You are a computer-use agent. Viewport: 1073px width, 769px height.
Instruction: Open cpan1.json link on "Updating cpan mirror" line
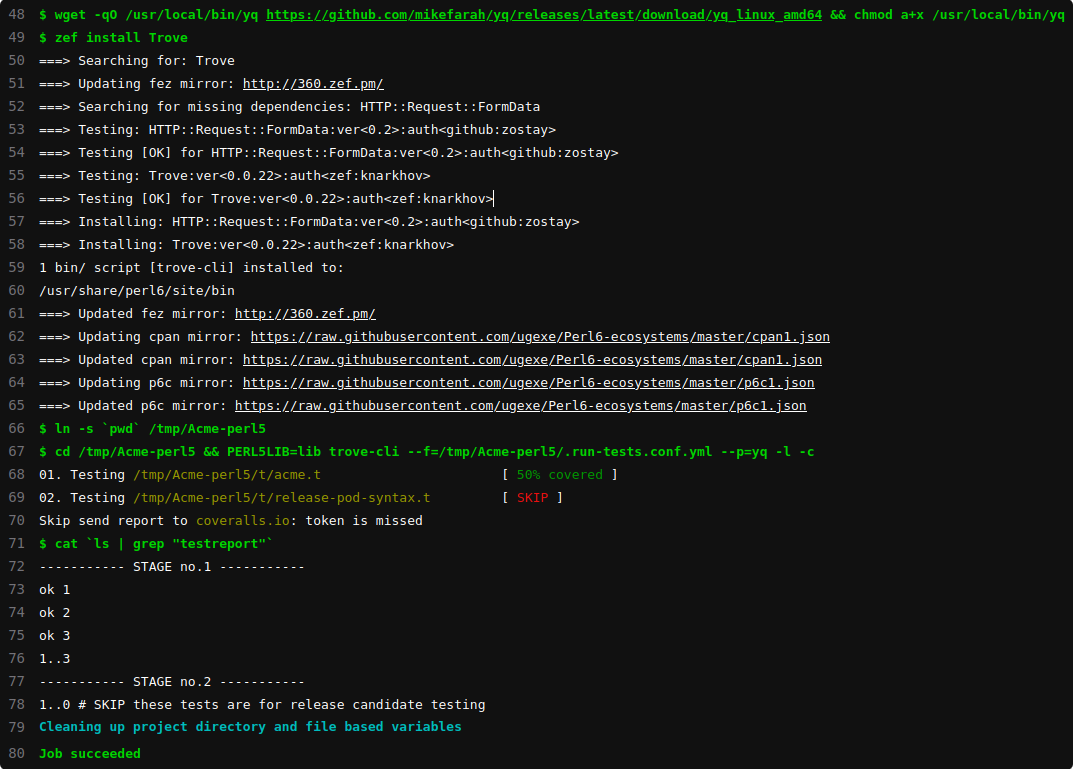[x=540, y=337]
